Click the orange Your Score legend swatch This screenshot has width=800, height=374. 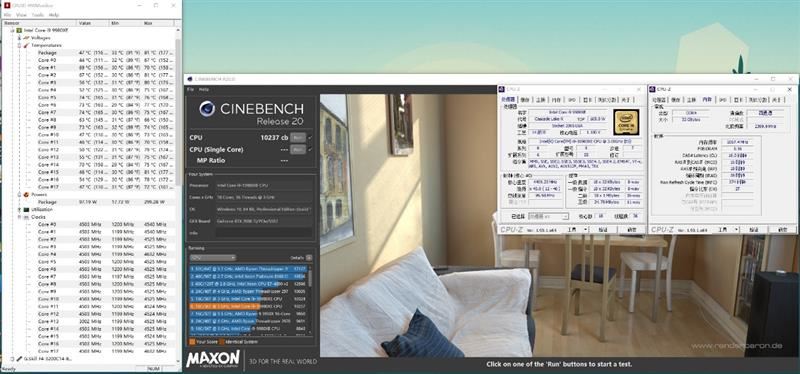click(x=192, y=342)
